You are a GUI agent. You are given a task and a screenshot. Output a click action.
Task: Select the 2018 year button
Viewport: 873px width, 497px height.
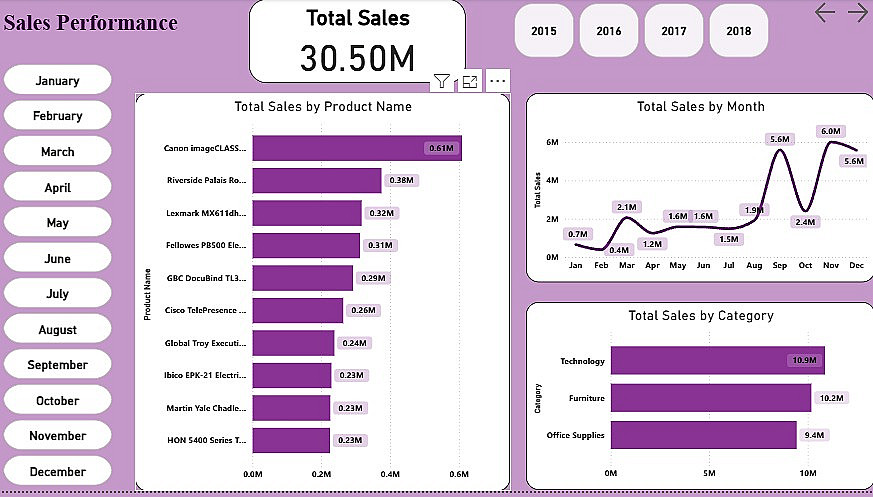pos(739,31)
